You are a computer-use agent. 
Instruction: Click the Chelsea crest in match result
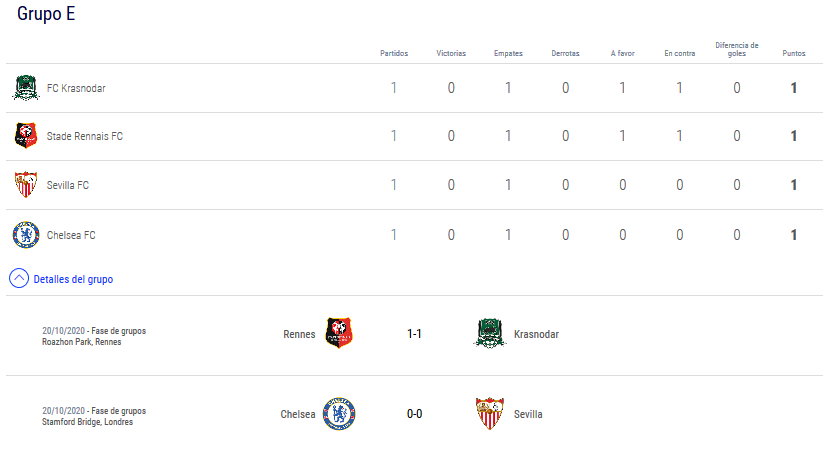[339, 414]
